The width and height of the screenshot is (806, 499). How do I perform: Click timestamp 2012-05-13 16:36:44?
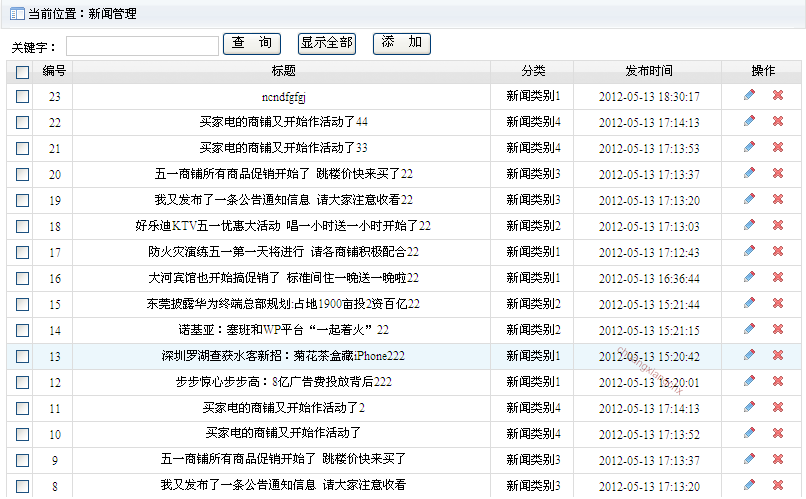tap(649, 279)
